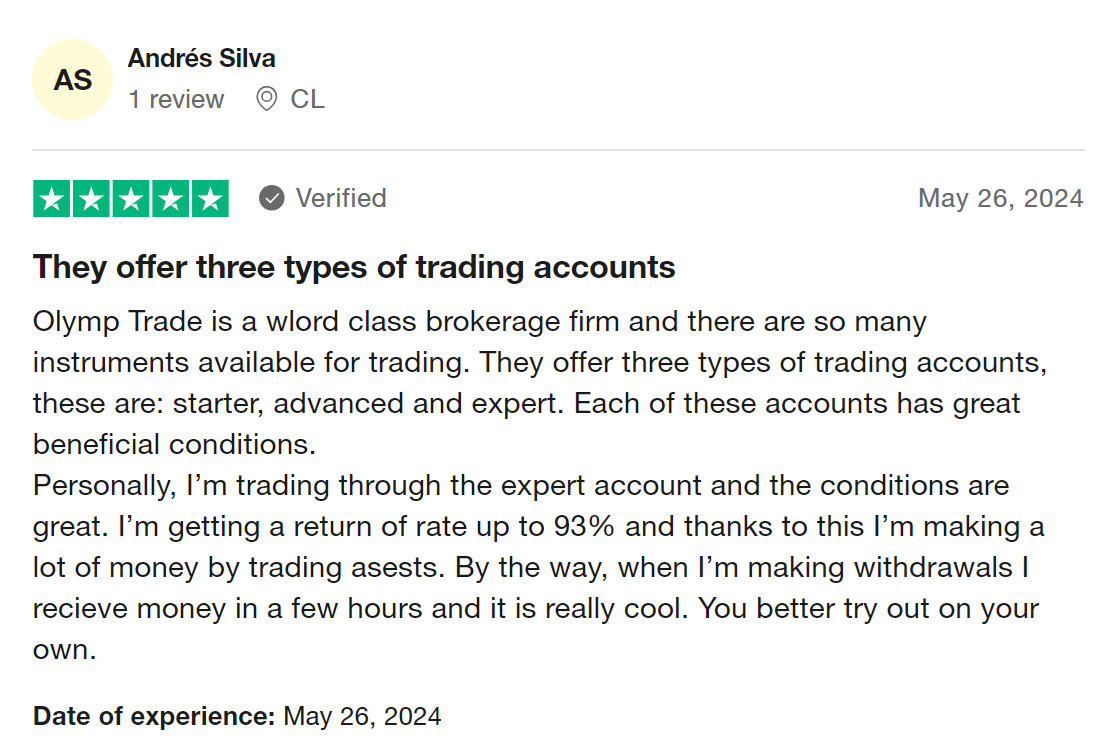Click the Verified label text
The image size is (1106, 751).
pyautogui.click(x=341, y=198)
